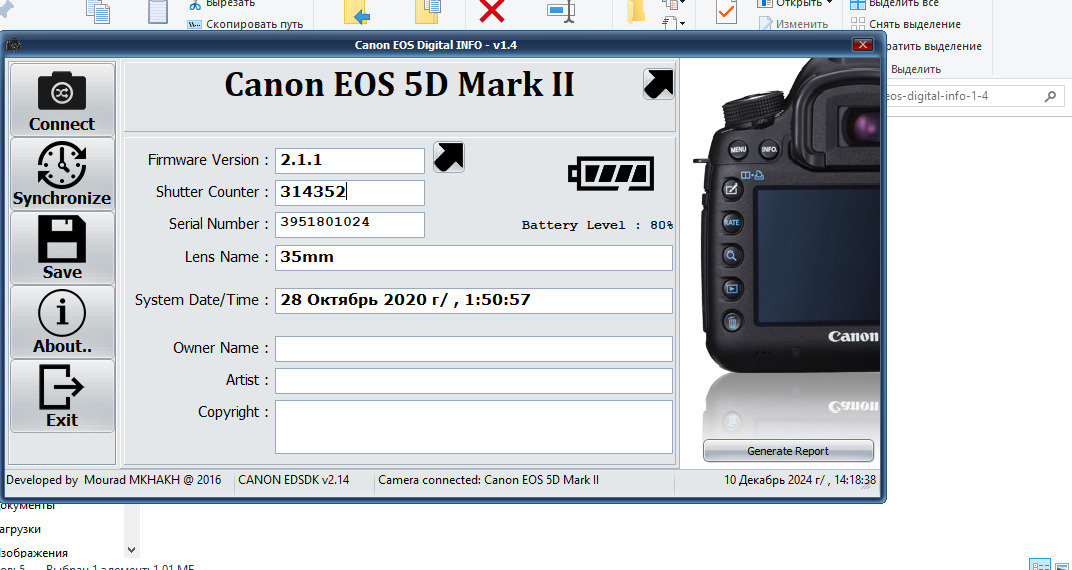The height and width of the screenshot is (570, 1072).
Task: Select the Serial Number field
Action: point(350,224)
